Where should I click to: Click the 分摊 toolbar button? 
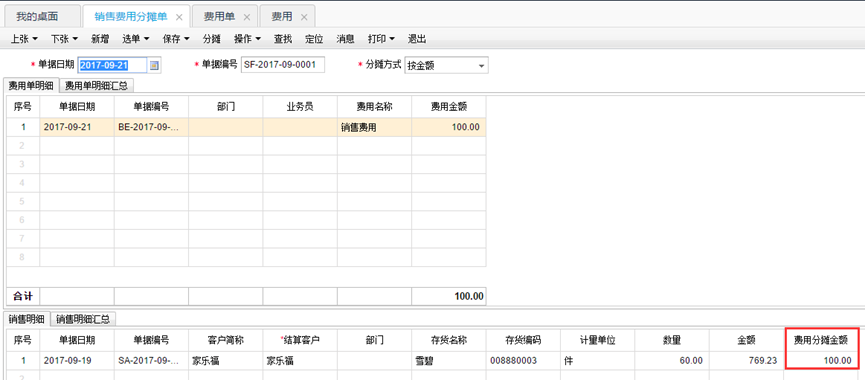coord(212,39)
